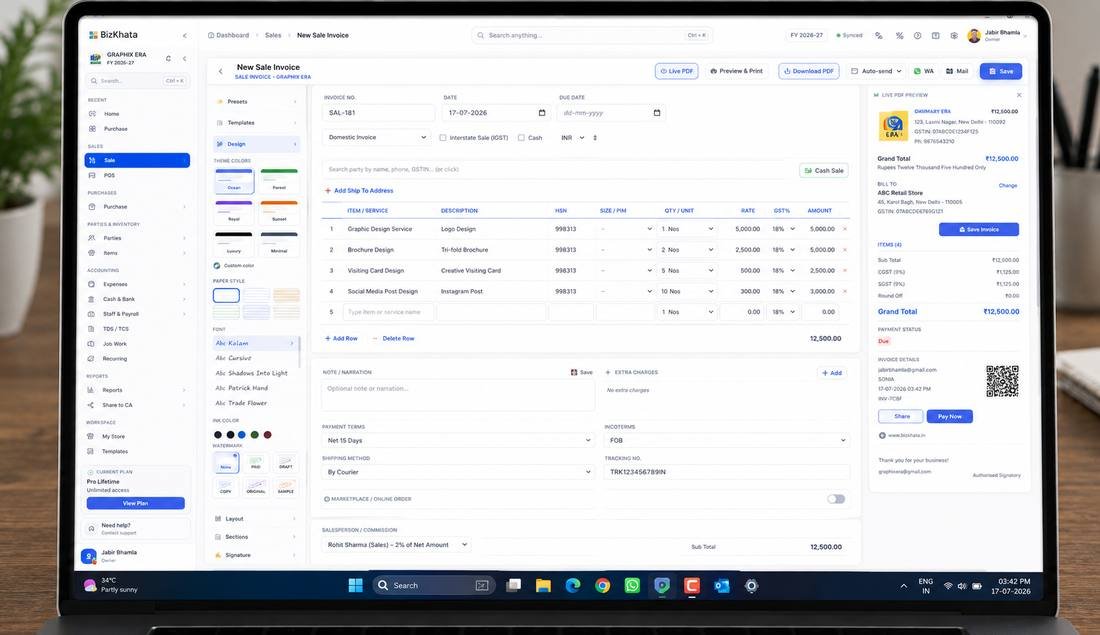Expand the Signature section

[256, 555]
